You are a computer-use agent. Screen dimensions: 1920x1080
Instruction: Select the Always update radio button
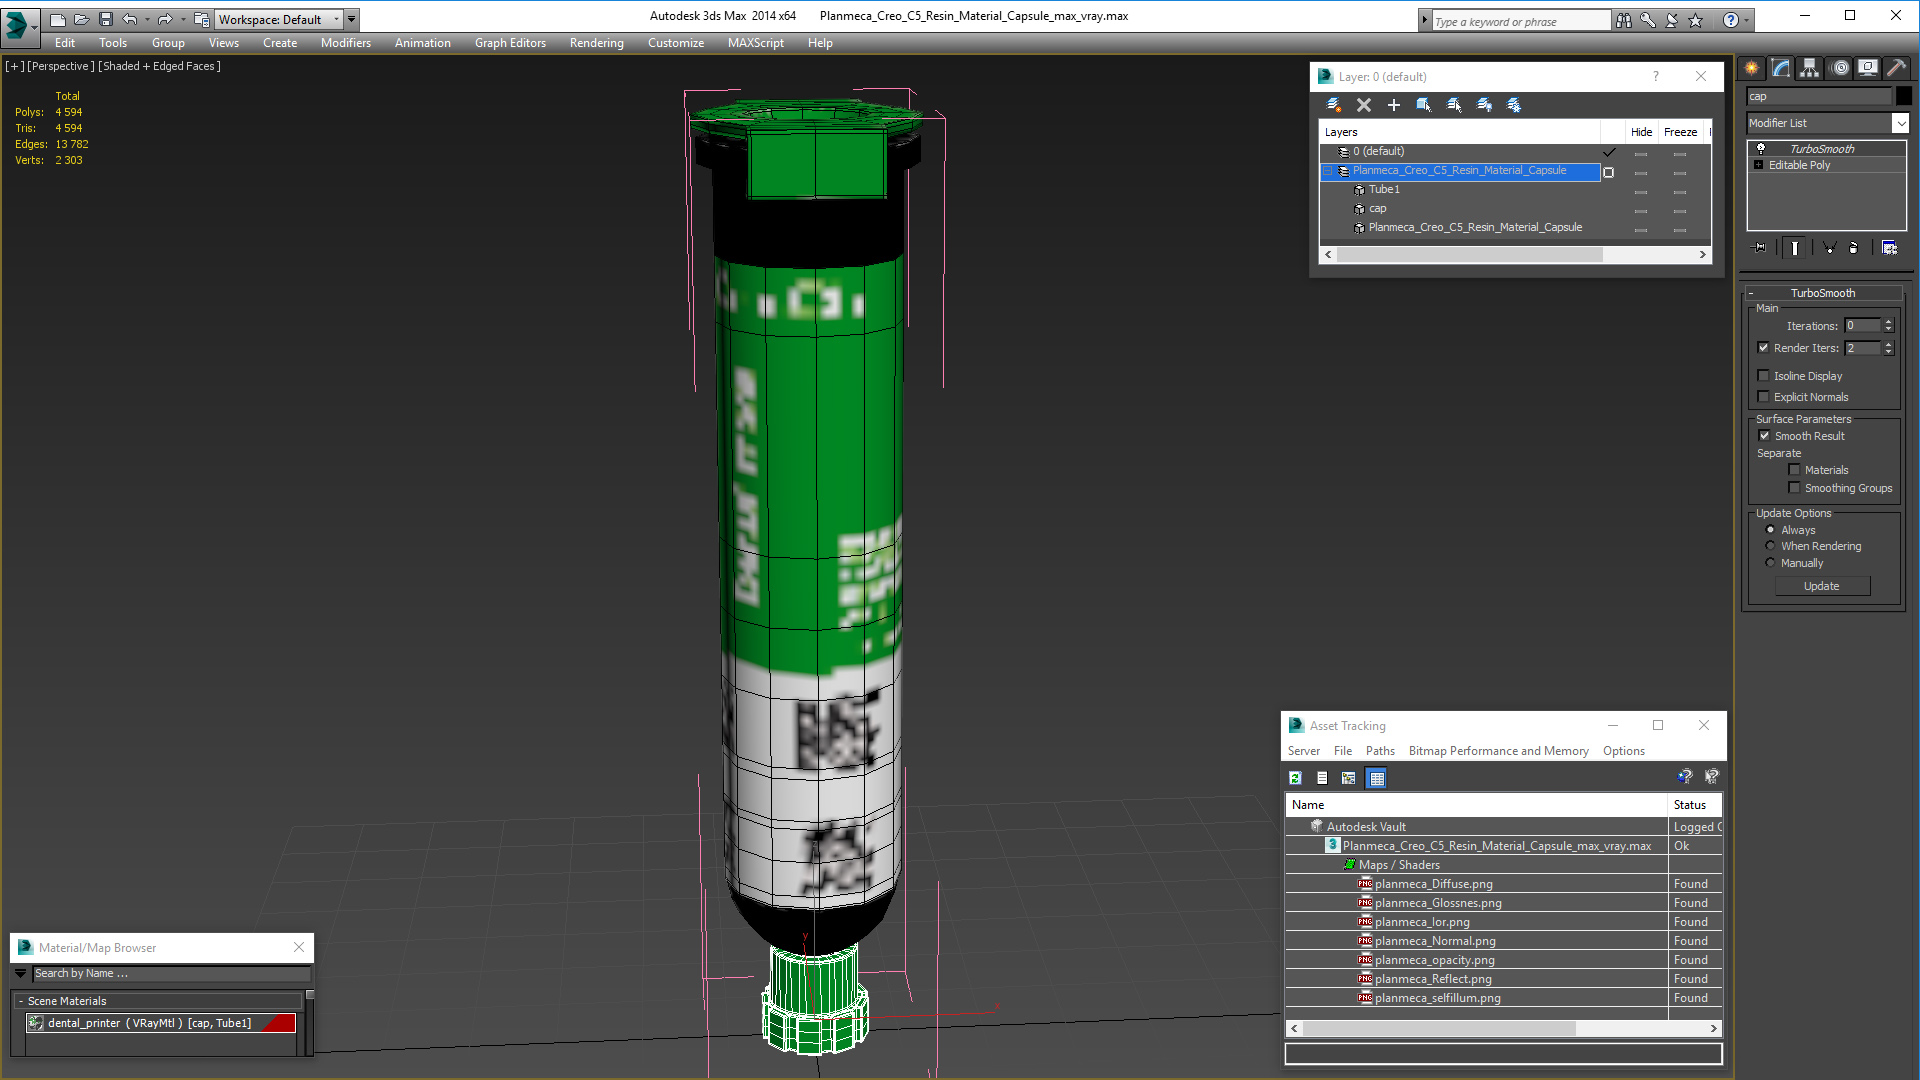click(1770, 530)
